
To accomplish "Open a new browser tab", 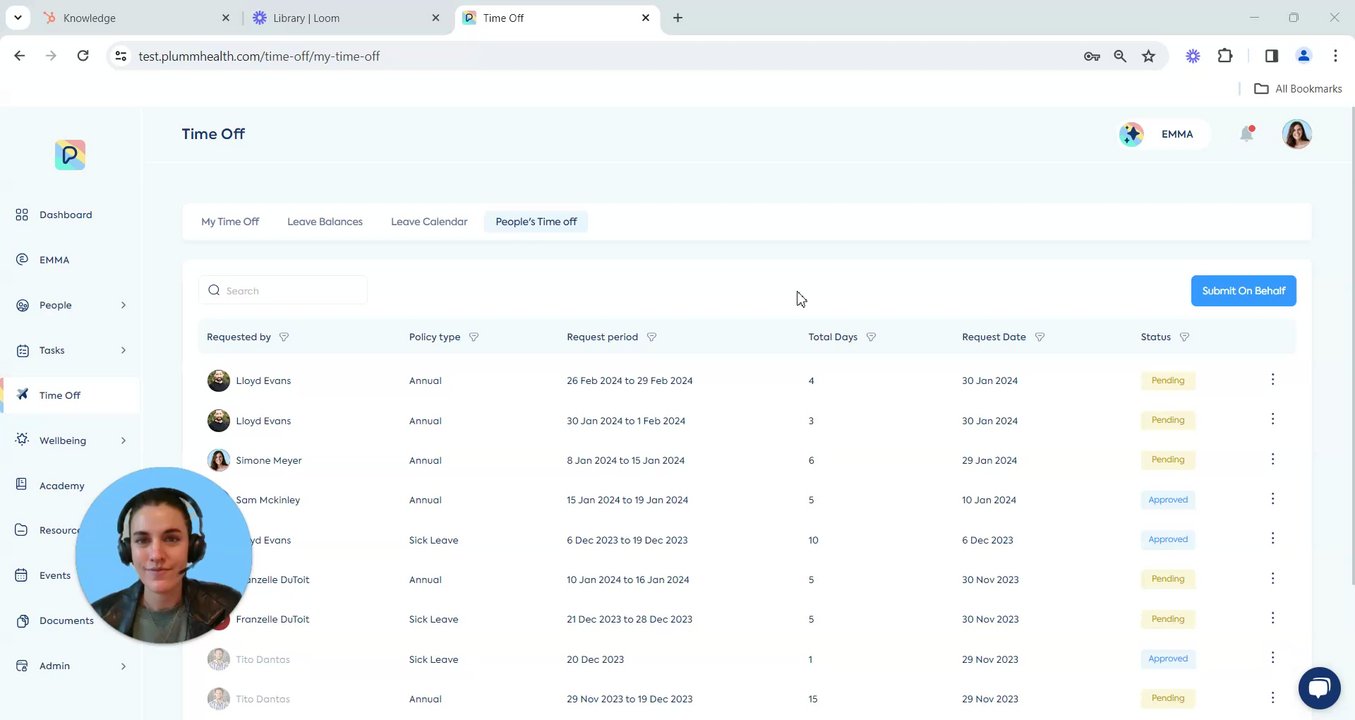I will coord(678,18).
